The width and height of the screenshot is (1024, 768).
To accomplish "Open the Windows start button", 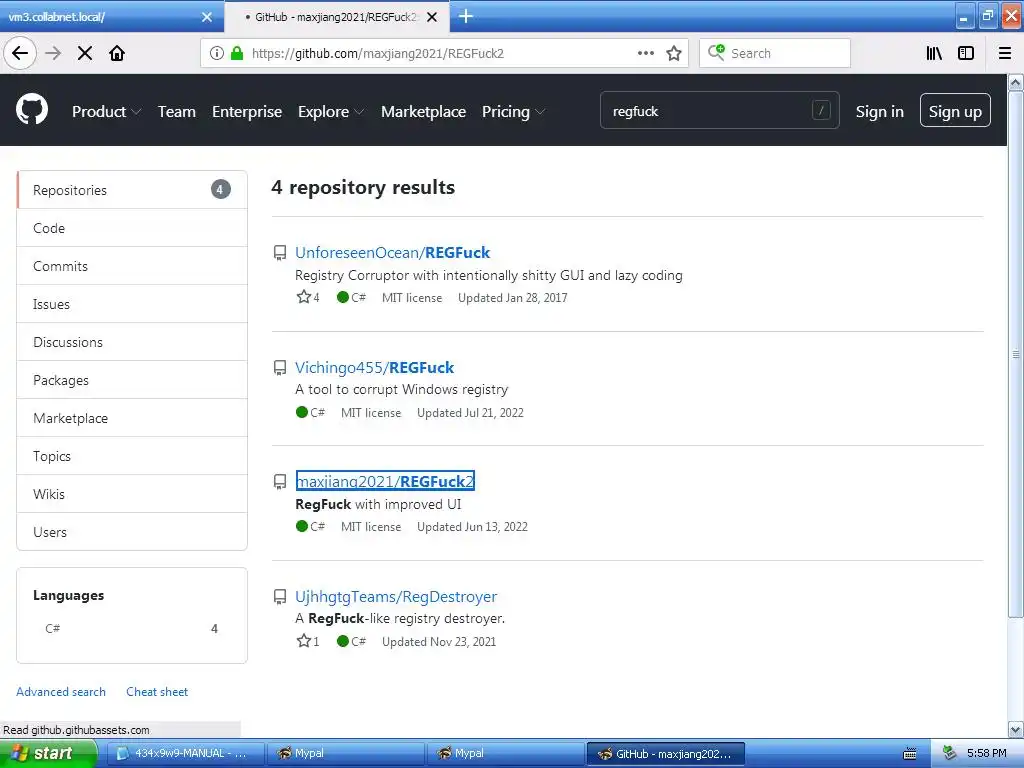I will (x=48, y=753).
